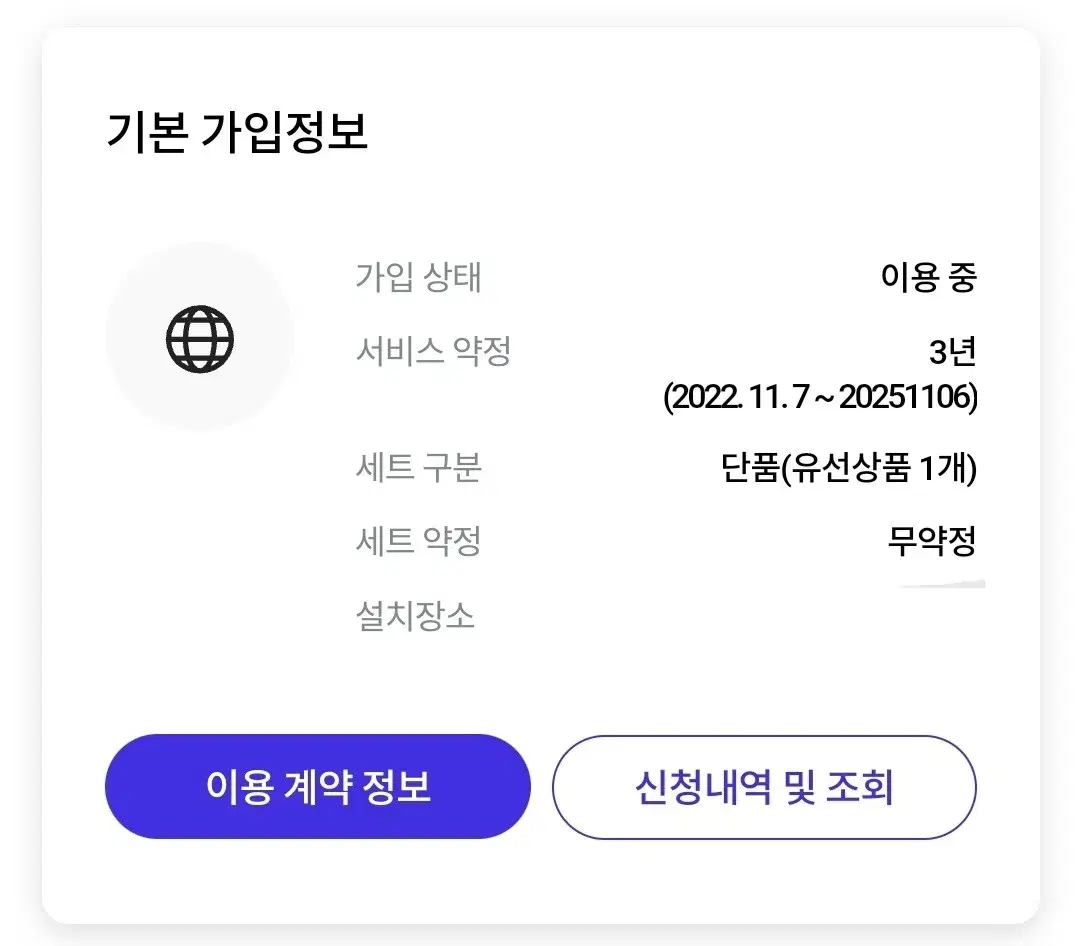This screenshot has width=1080, height=946.
Task: Click the 가입 상태 label
Action: [418, 277]
